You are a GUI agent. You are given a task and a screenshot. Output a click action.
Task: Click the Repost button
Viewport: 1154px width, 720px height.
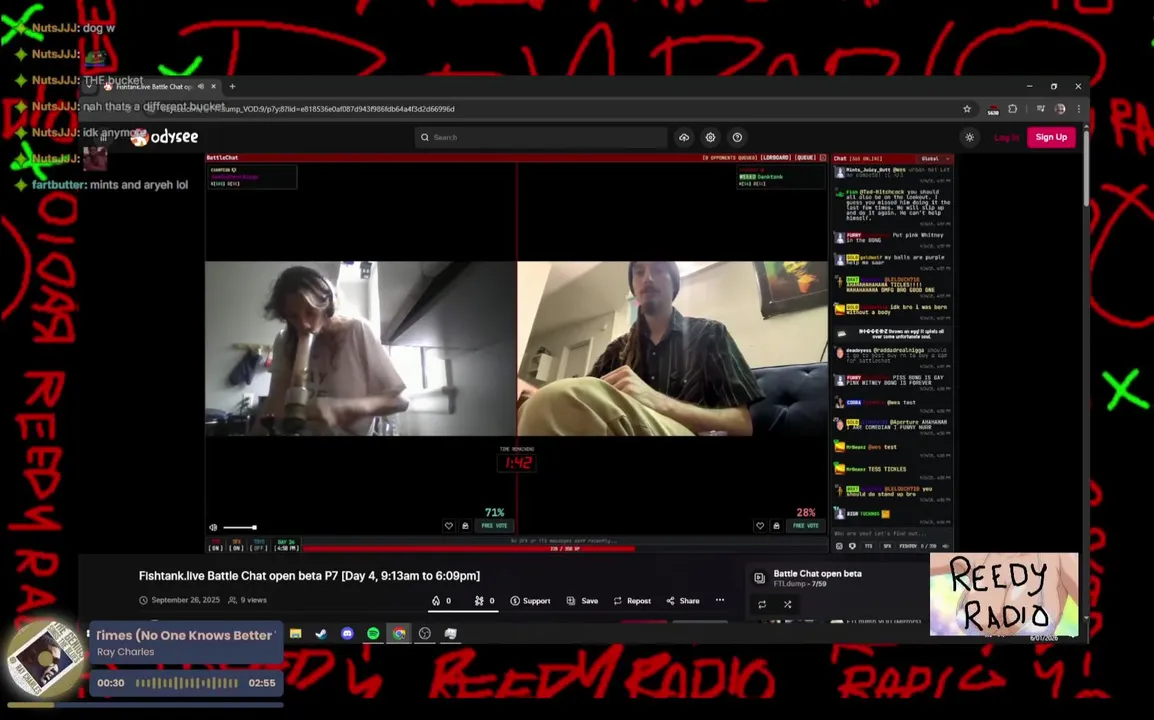[632, 601]
